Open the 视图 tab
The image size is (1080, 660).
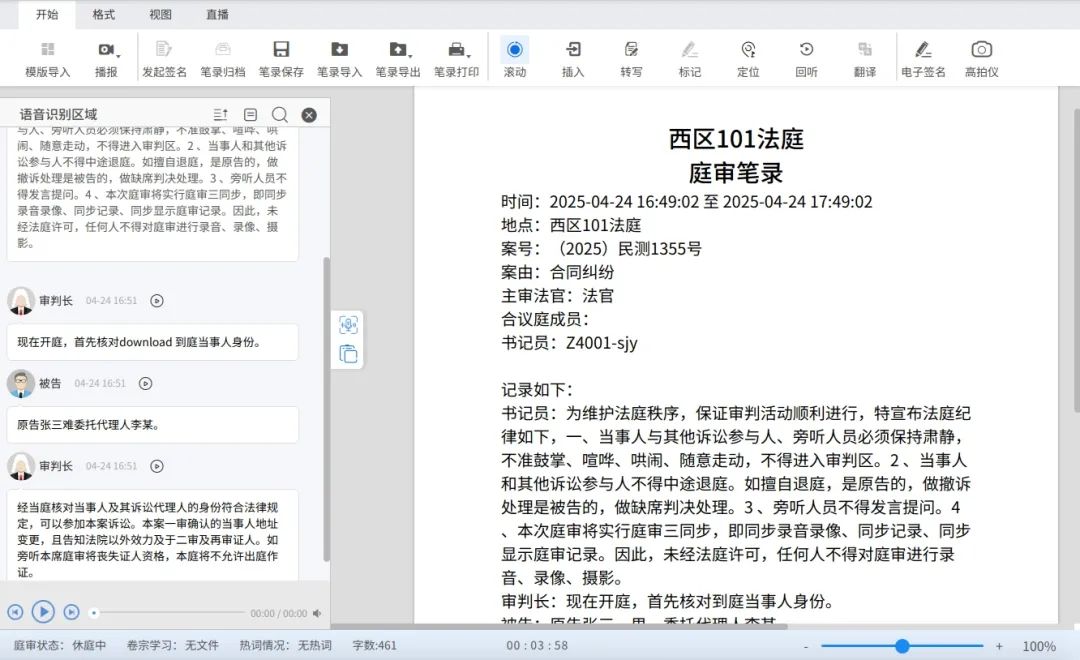coord(160,15)
